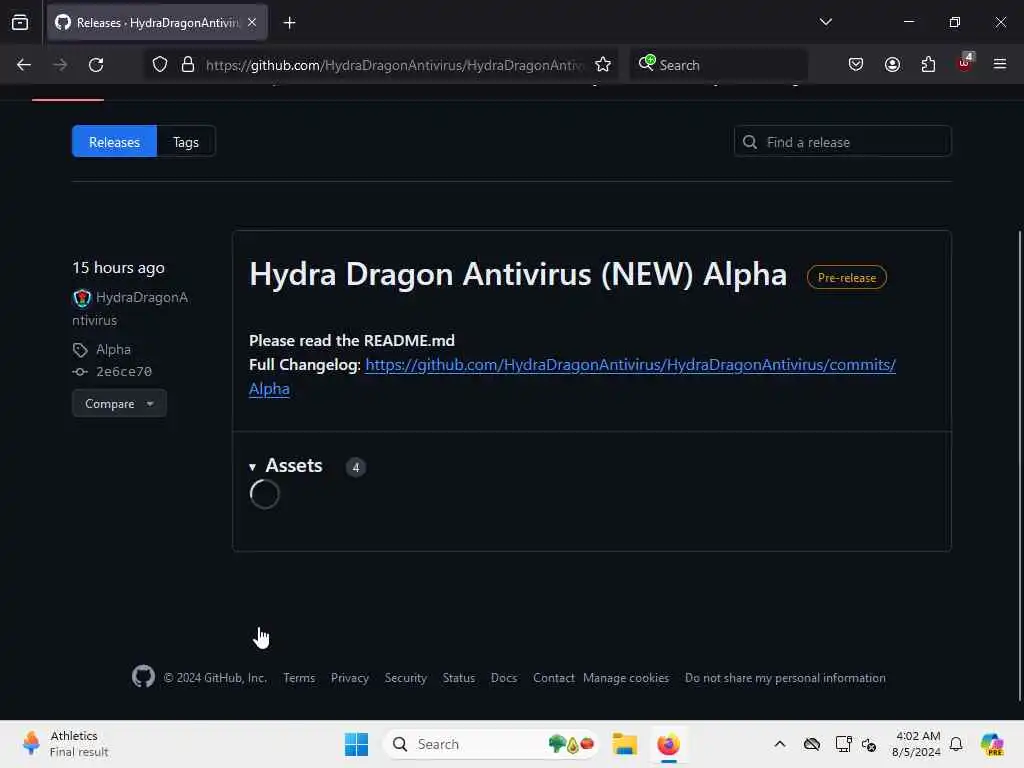Open the Status footer link
The height and width of the screenshot is (768, 1024).
click(458, 678)
